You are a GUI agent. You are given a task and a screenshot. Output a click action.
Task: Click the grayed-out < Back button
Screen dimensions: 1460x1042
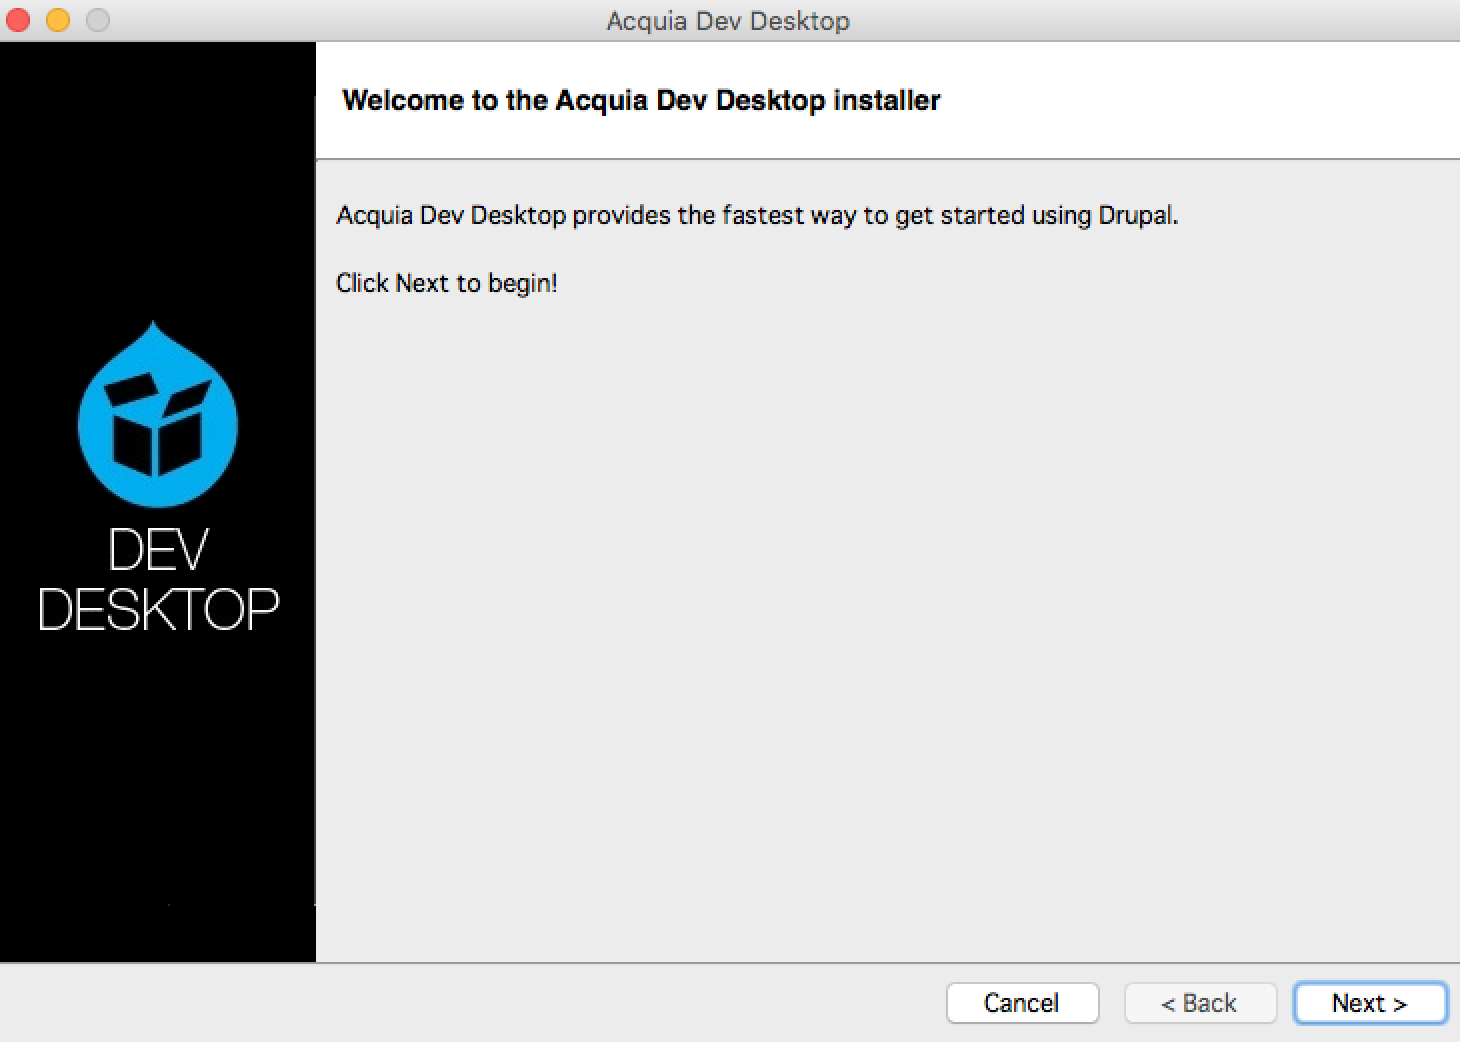pos(1199,1003)
